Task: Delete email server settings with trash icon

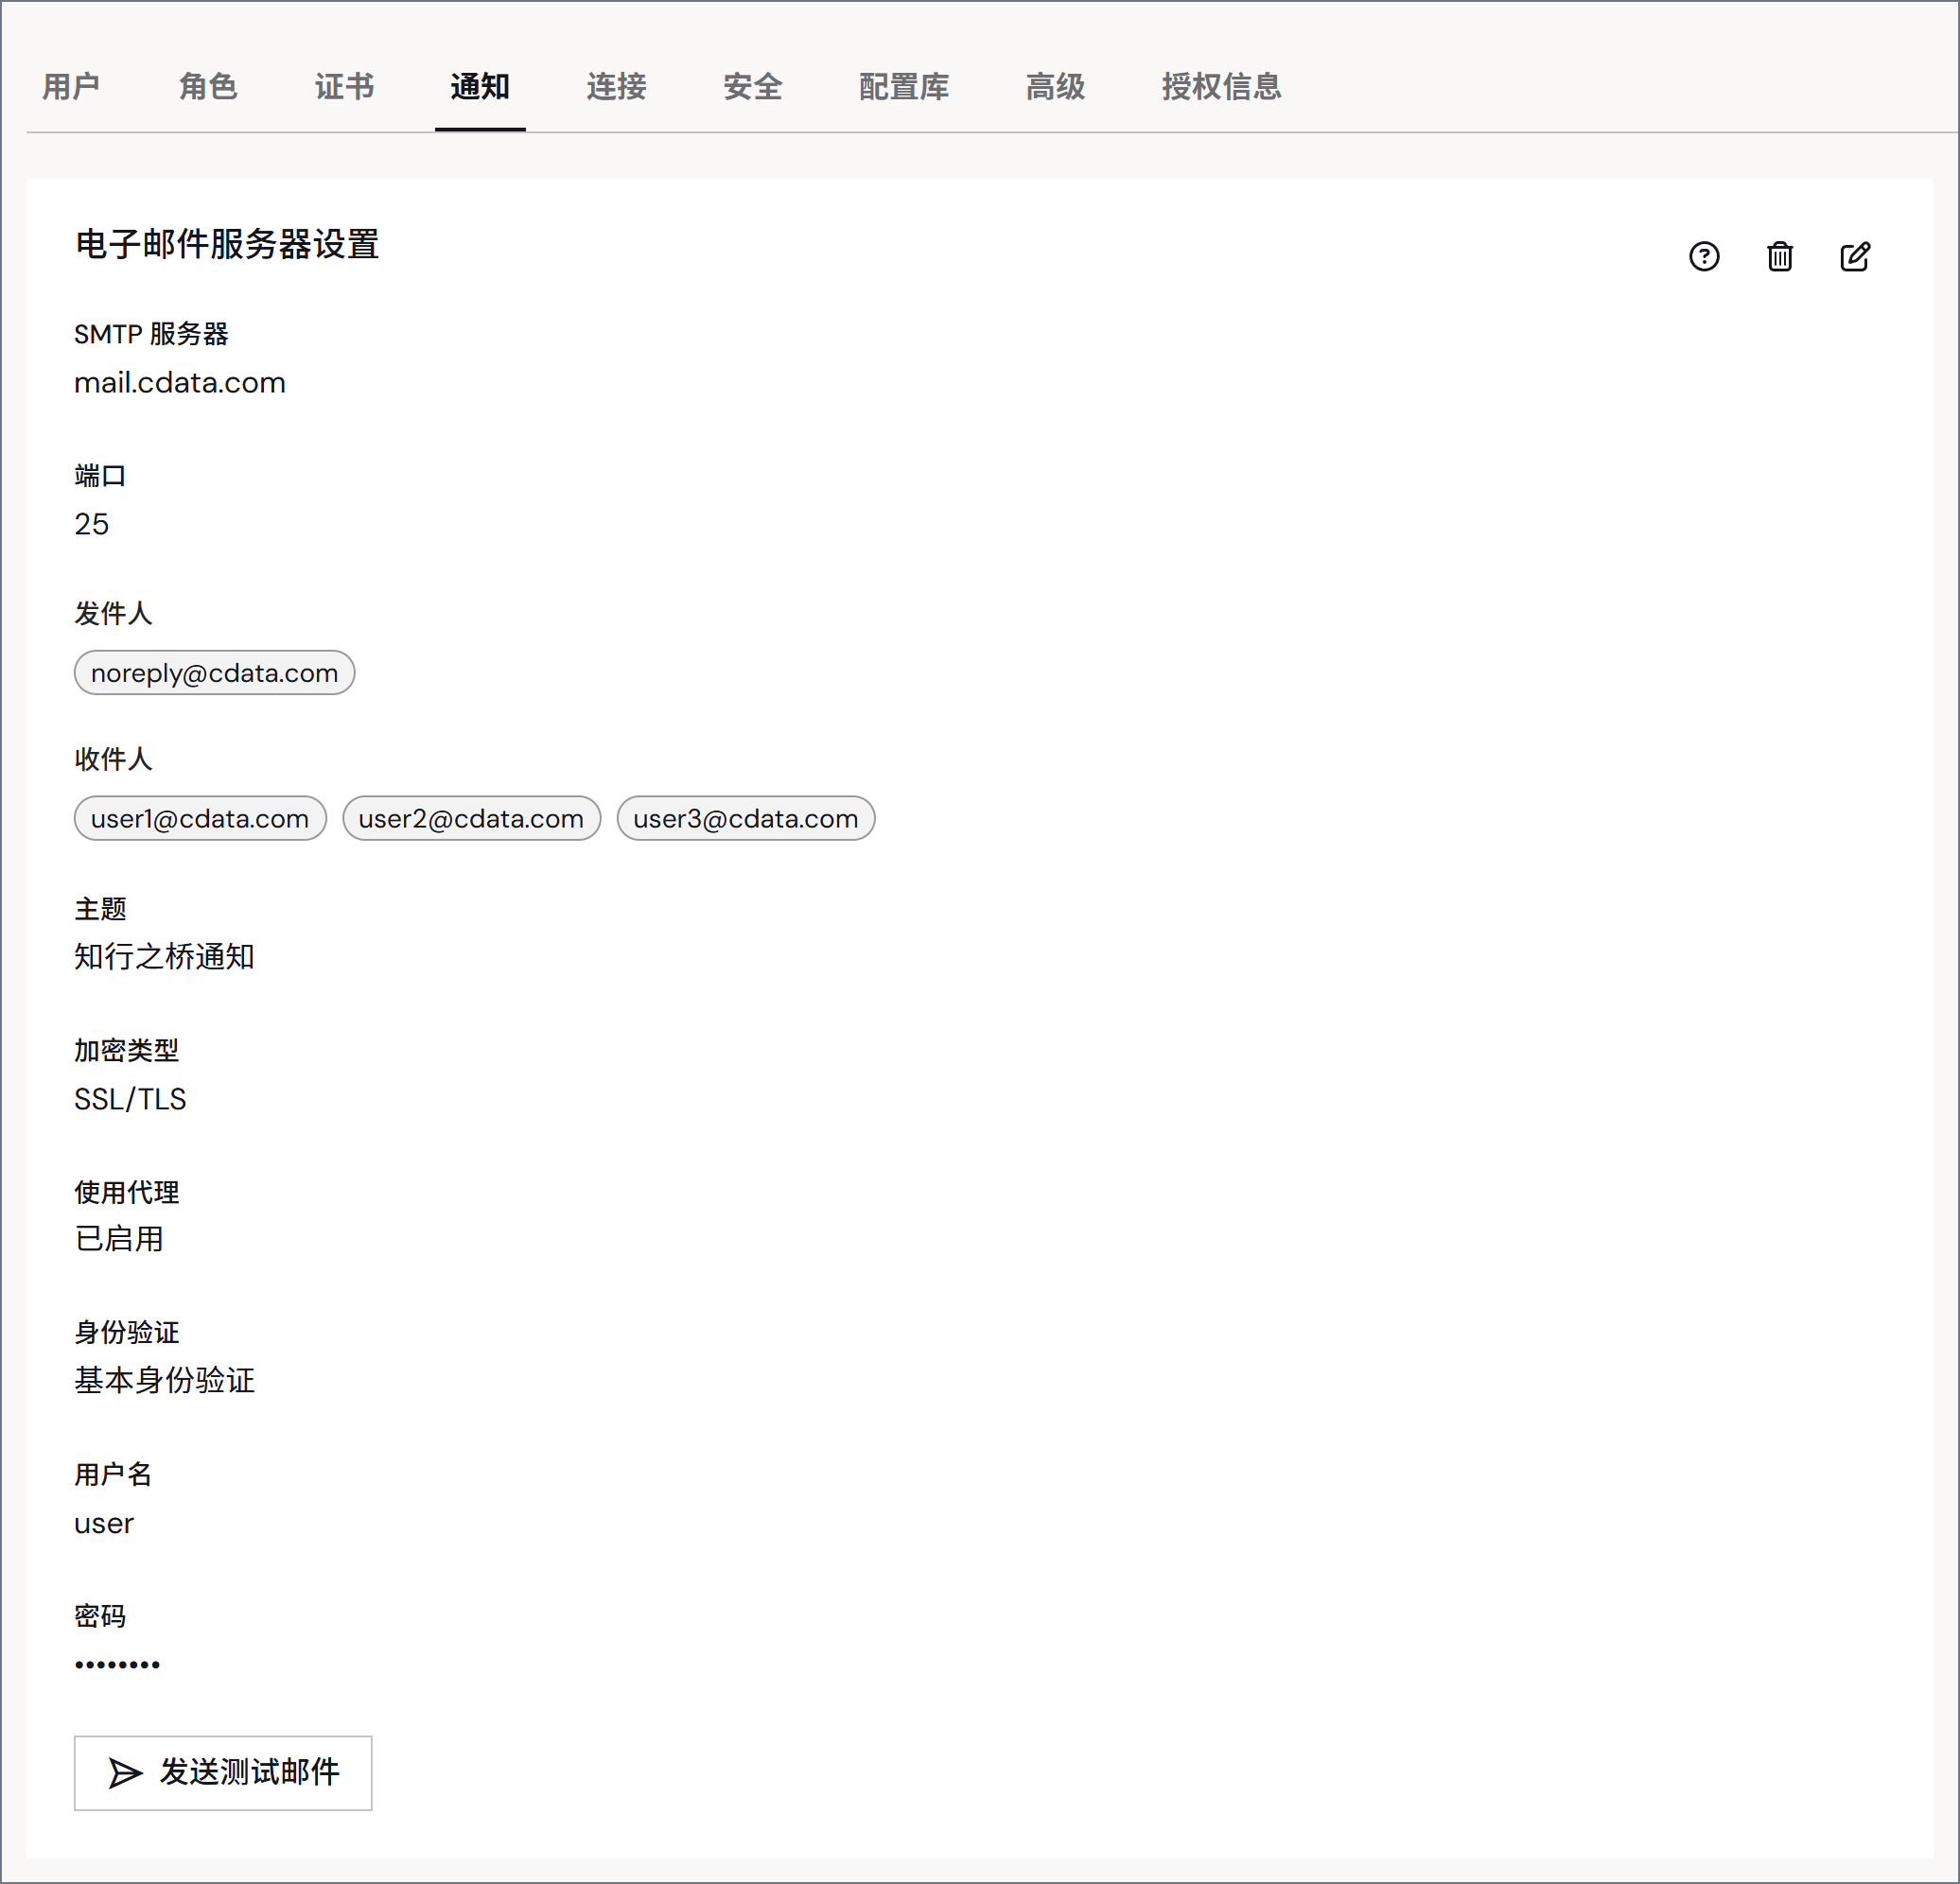Action: [x=1780, y=257]
